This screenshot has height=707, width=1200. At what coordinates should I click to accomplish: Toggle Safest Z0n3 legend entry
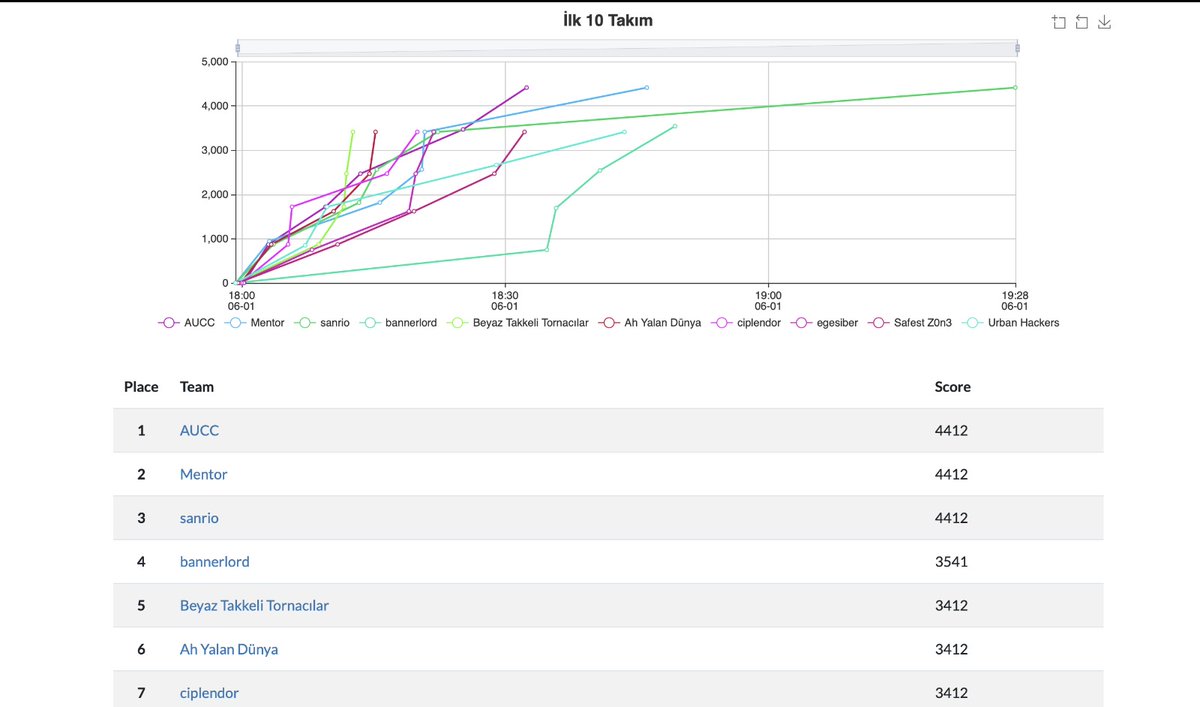click(910, 323)
